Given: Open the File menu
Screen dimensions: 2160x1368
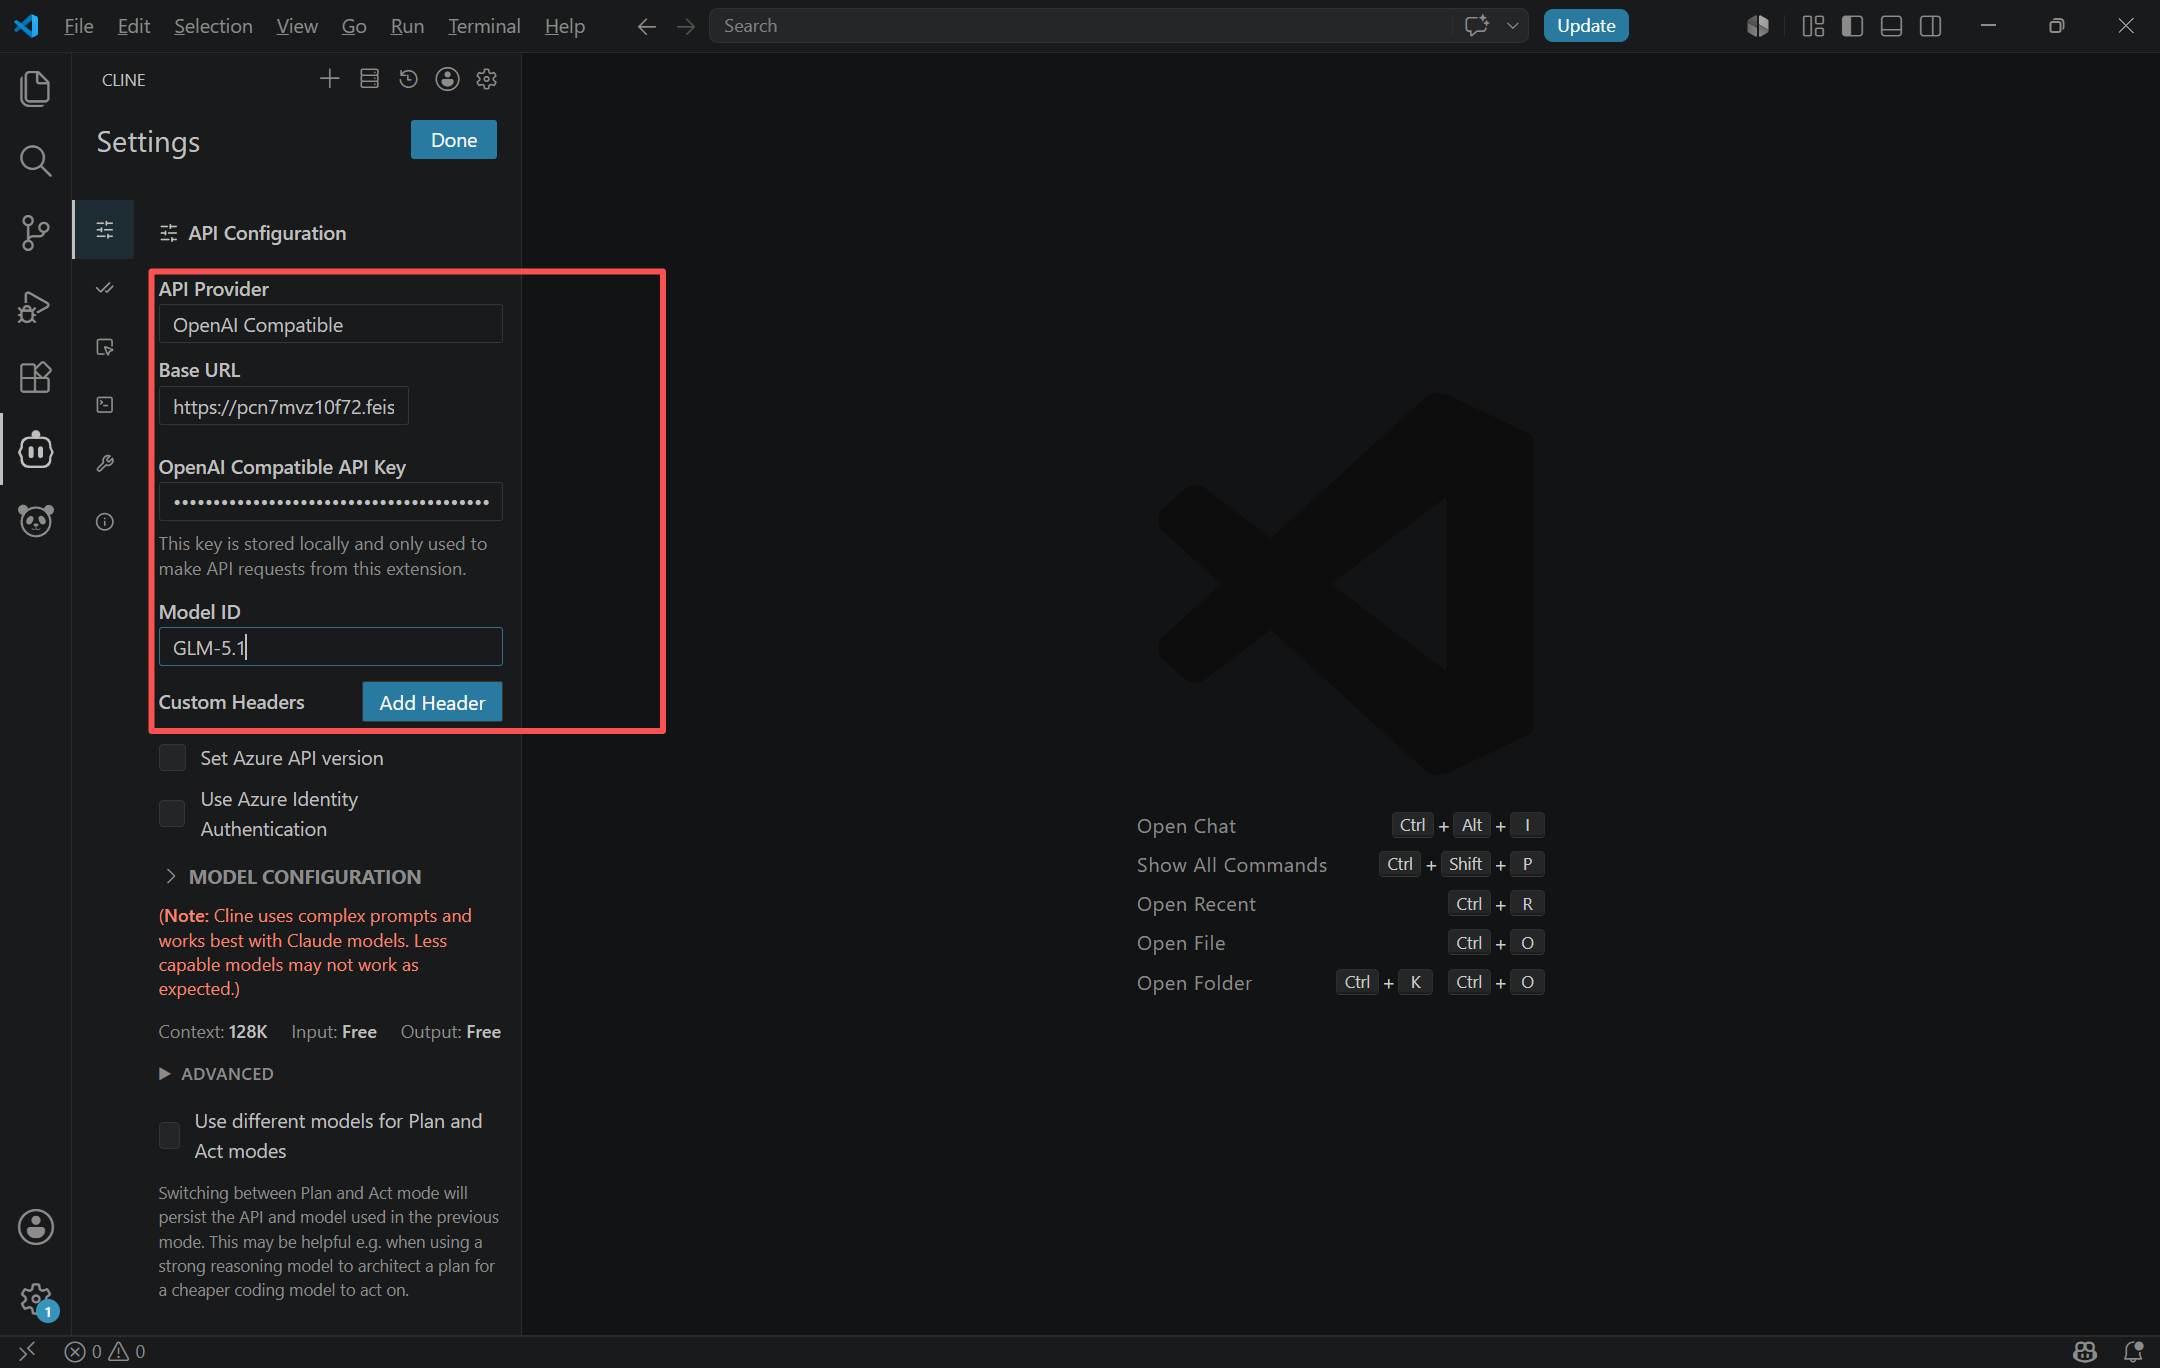Looking at the screenshot, I should click(78, 26).
